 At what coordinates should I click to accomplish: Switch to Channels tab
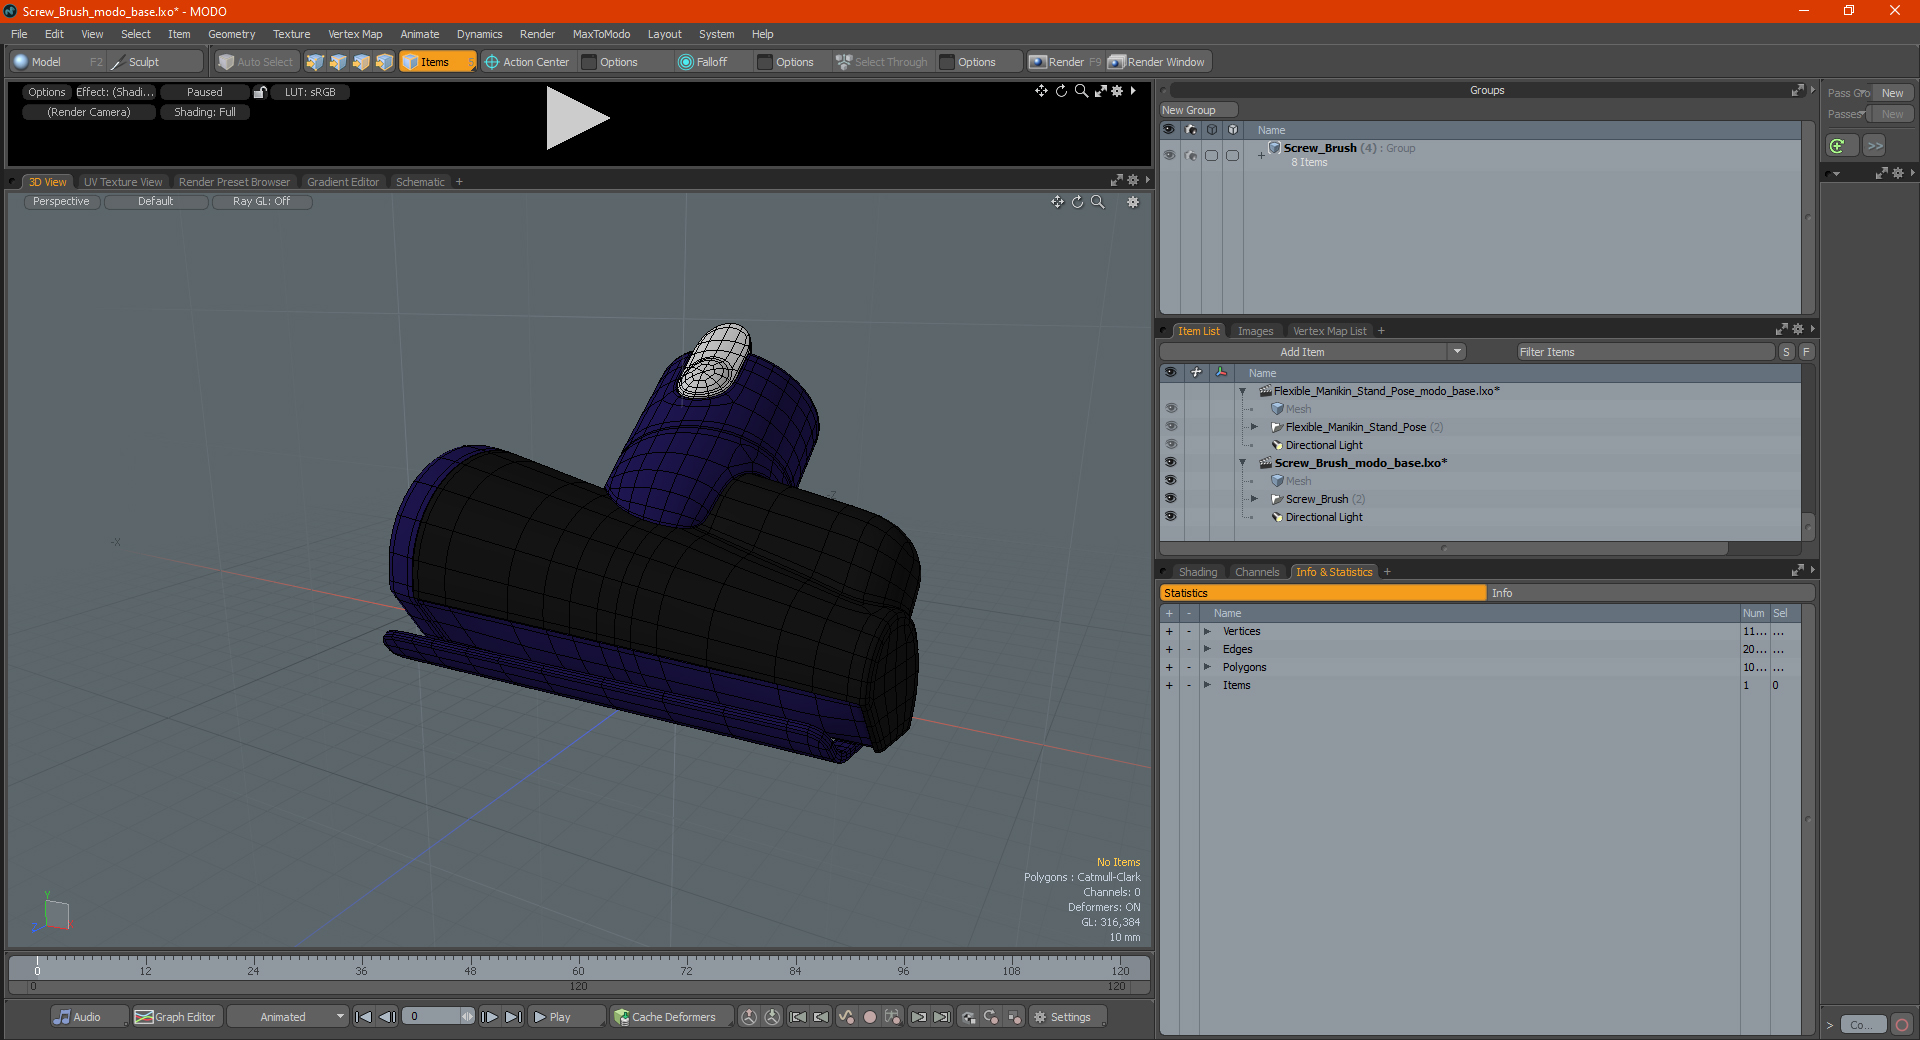click(x=1257, y=572)
